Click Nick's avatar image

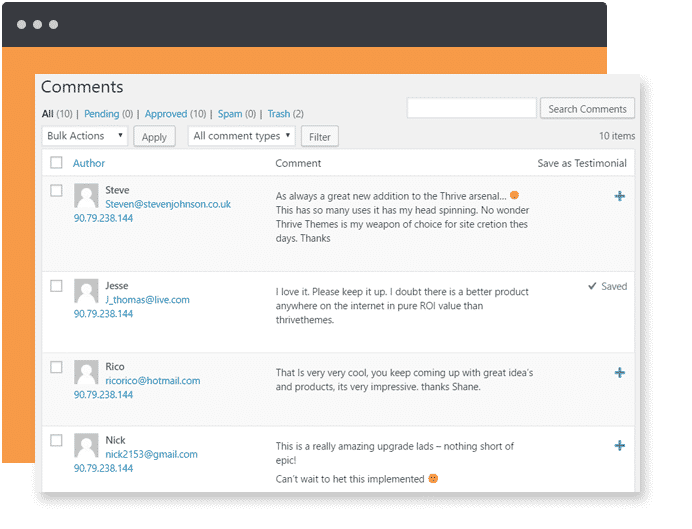[x=86, y=446]
